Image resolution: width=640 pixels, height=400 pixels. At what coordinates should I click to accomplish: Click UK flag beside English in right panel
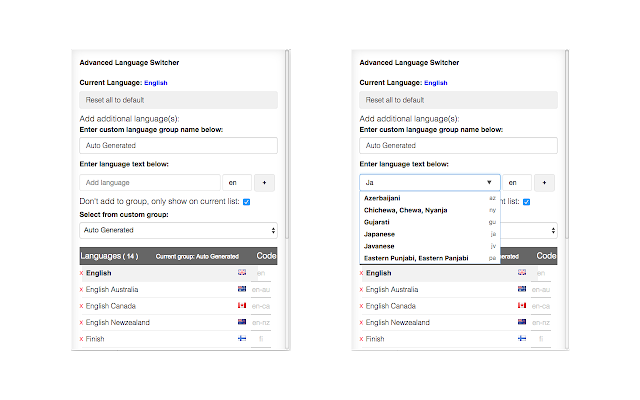522,272
